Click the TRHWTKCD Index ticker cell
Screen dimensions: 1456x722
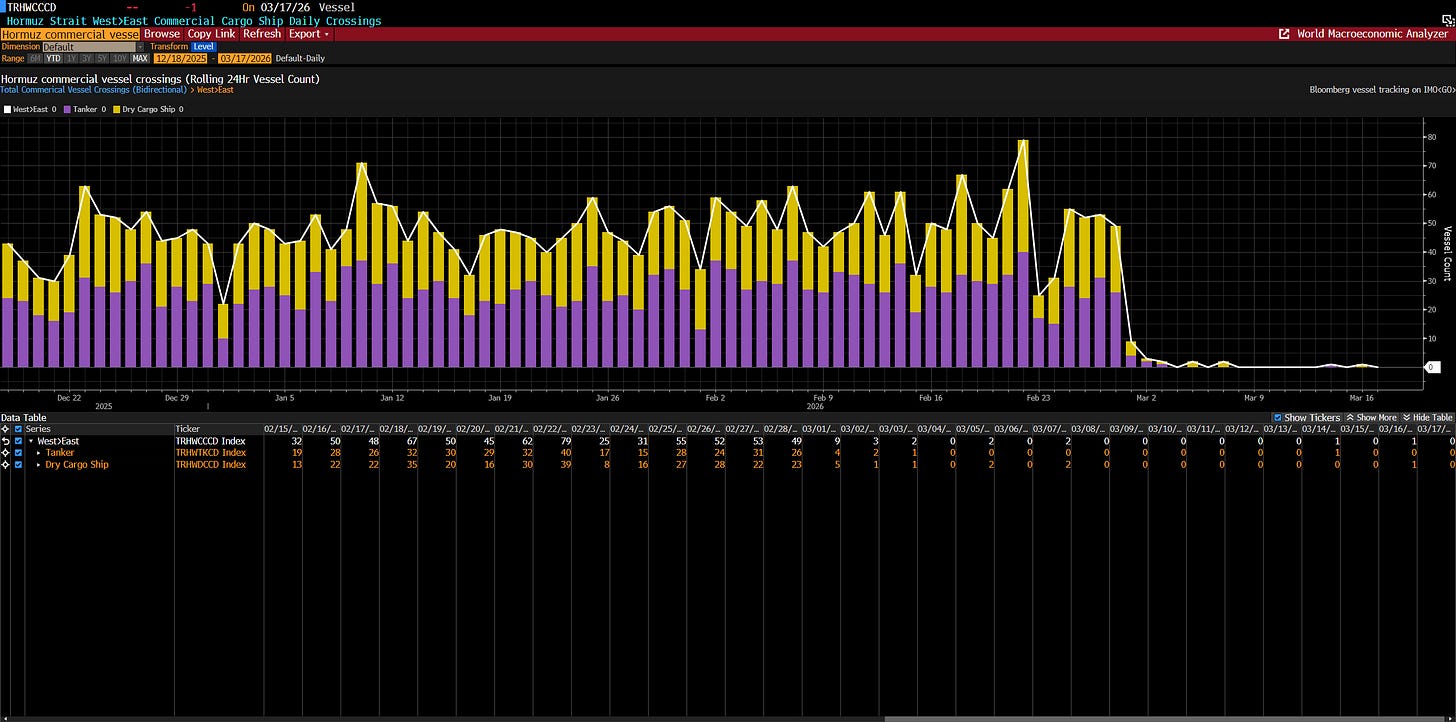pos(211,453)
